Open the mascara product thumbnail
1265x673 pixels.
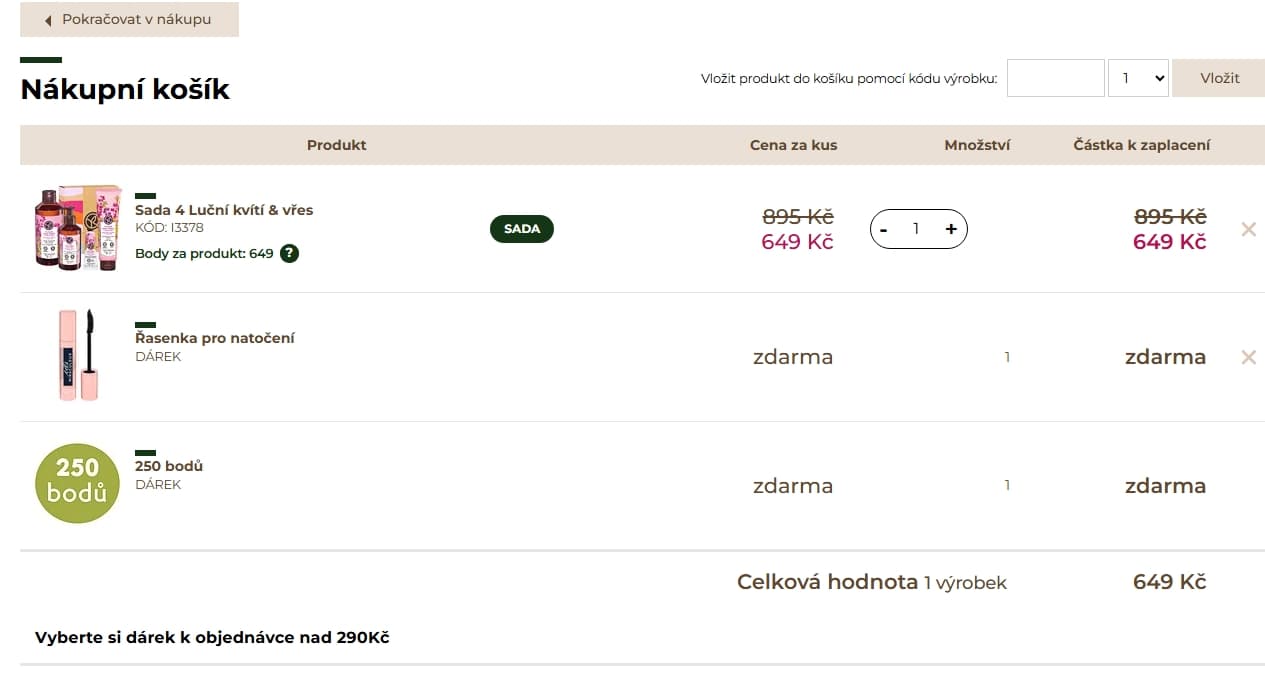[x=79, y=355]
